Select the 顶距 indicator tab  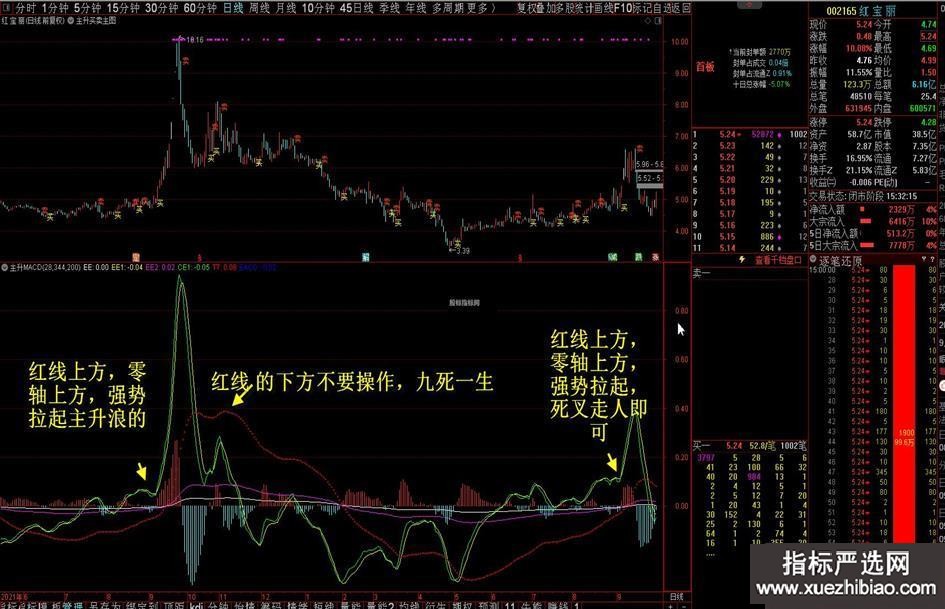pyautogui.click(x=173, y=605)
